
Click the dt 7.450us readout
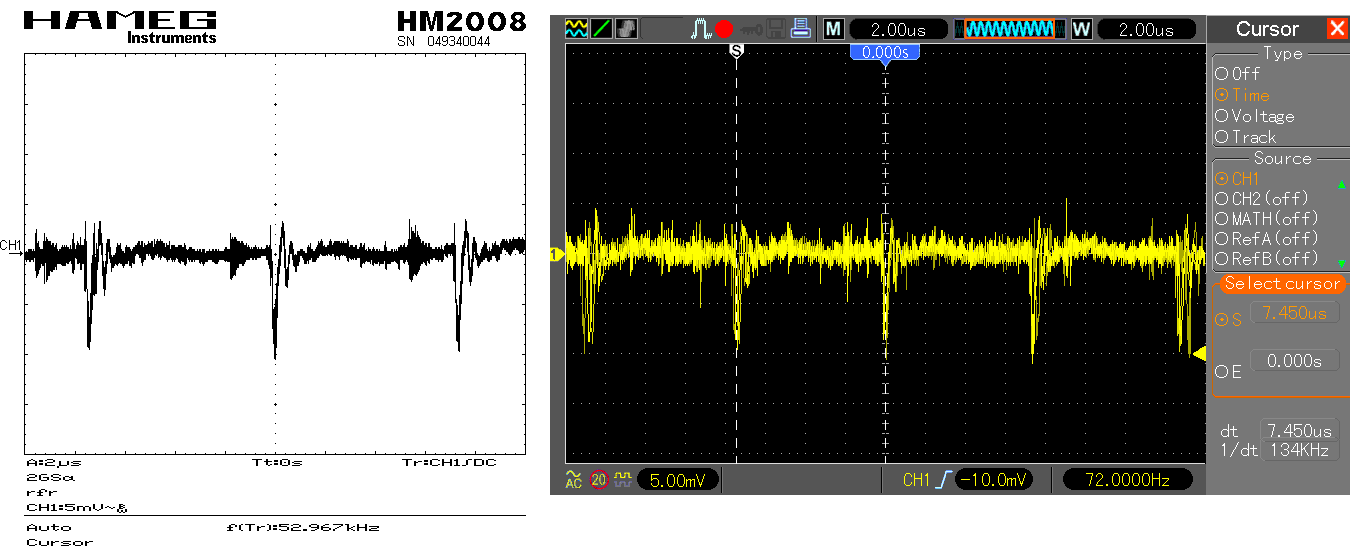coord(1299,431)
